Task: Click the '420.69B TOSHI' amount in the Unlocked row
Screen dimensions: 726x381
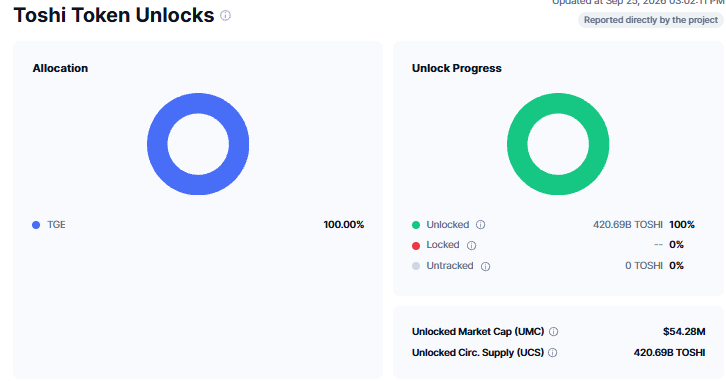Action: tap(627, 225)
